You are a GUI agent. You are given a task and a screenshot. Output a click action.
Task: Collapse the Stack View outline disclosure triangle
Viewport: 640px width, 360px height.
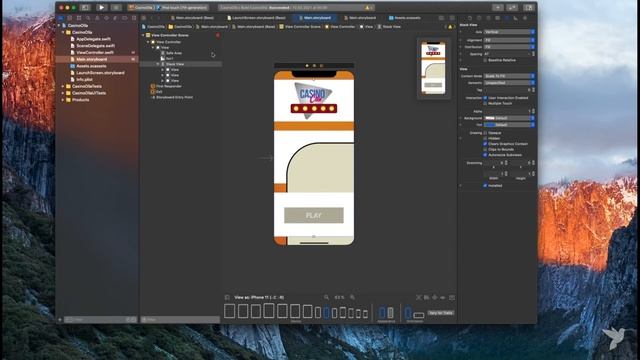click(158, 64)
